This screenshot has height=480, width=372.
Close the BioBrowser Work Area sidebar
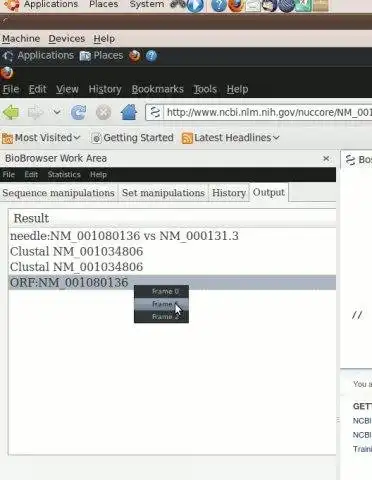tap(326, 159)
